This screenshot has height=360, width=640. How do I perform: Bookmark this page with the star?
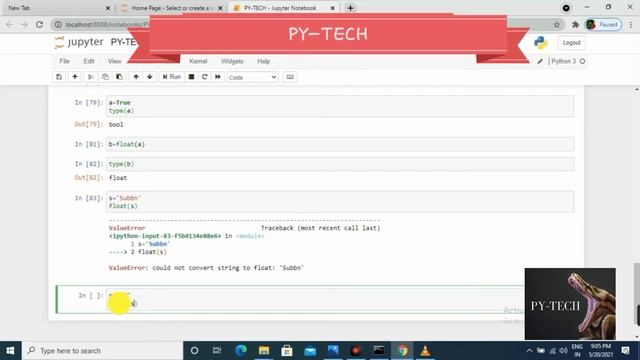click(557, 24)
